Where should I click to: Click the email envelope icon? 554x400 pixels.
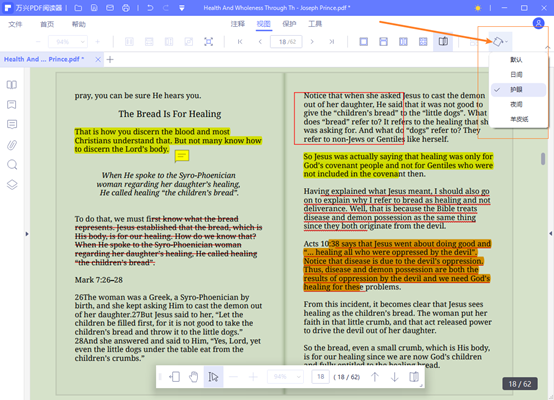[110, 8]
